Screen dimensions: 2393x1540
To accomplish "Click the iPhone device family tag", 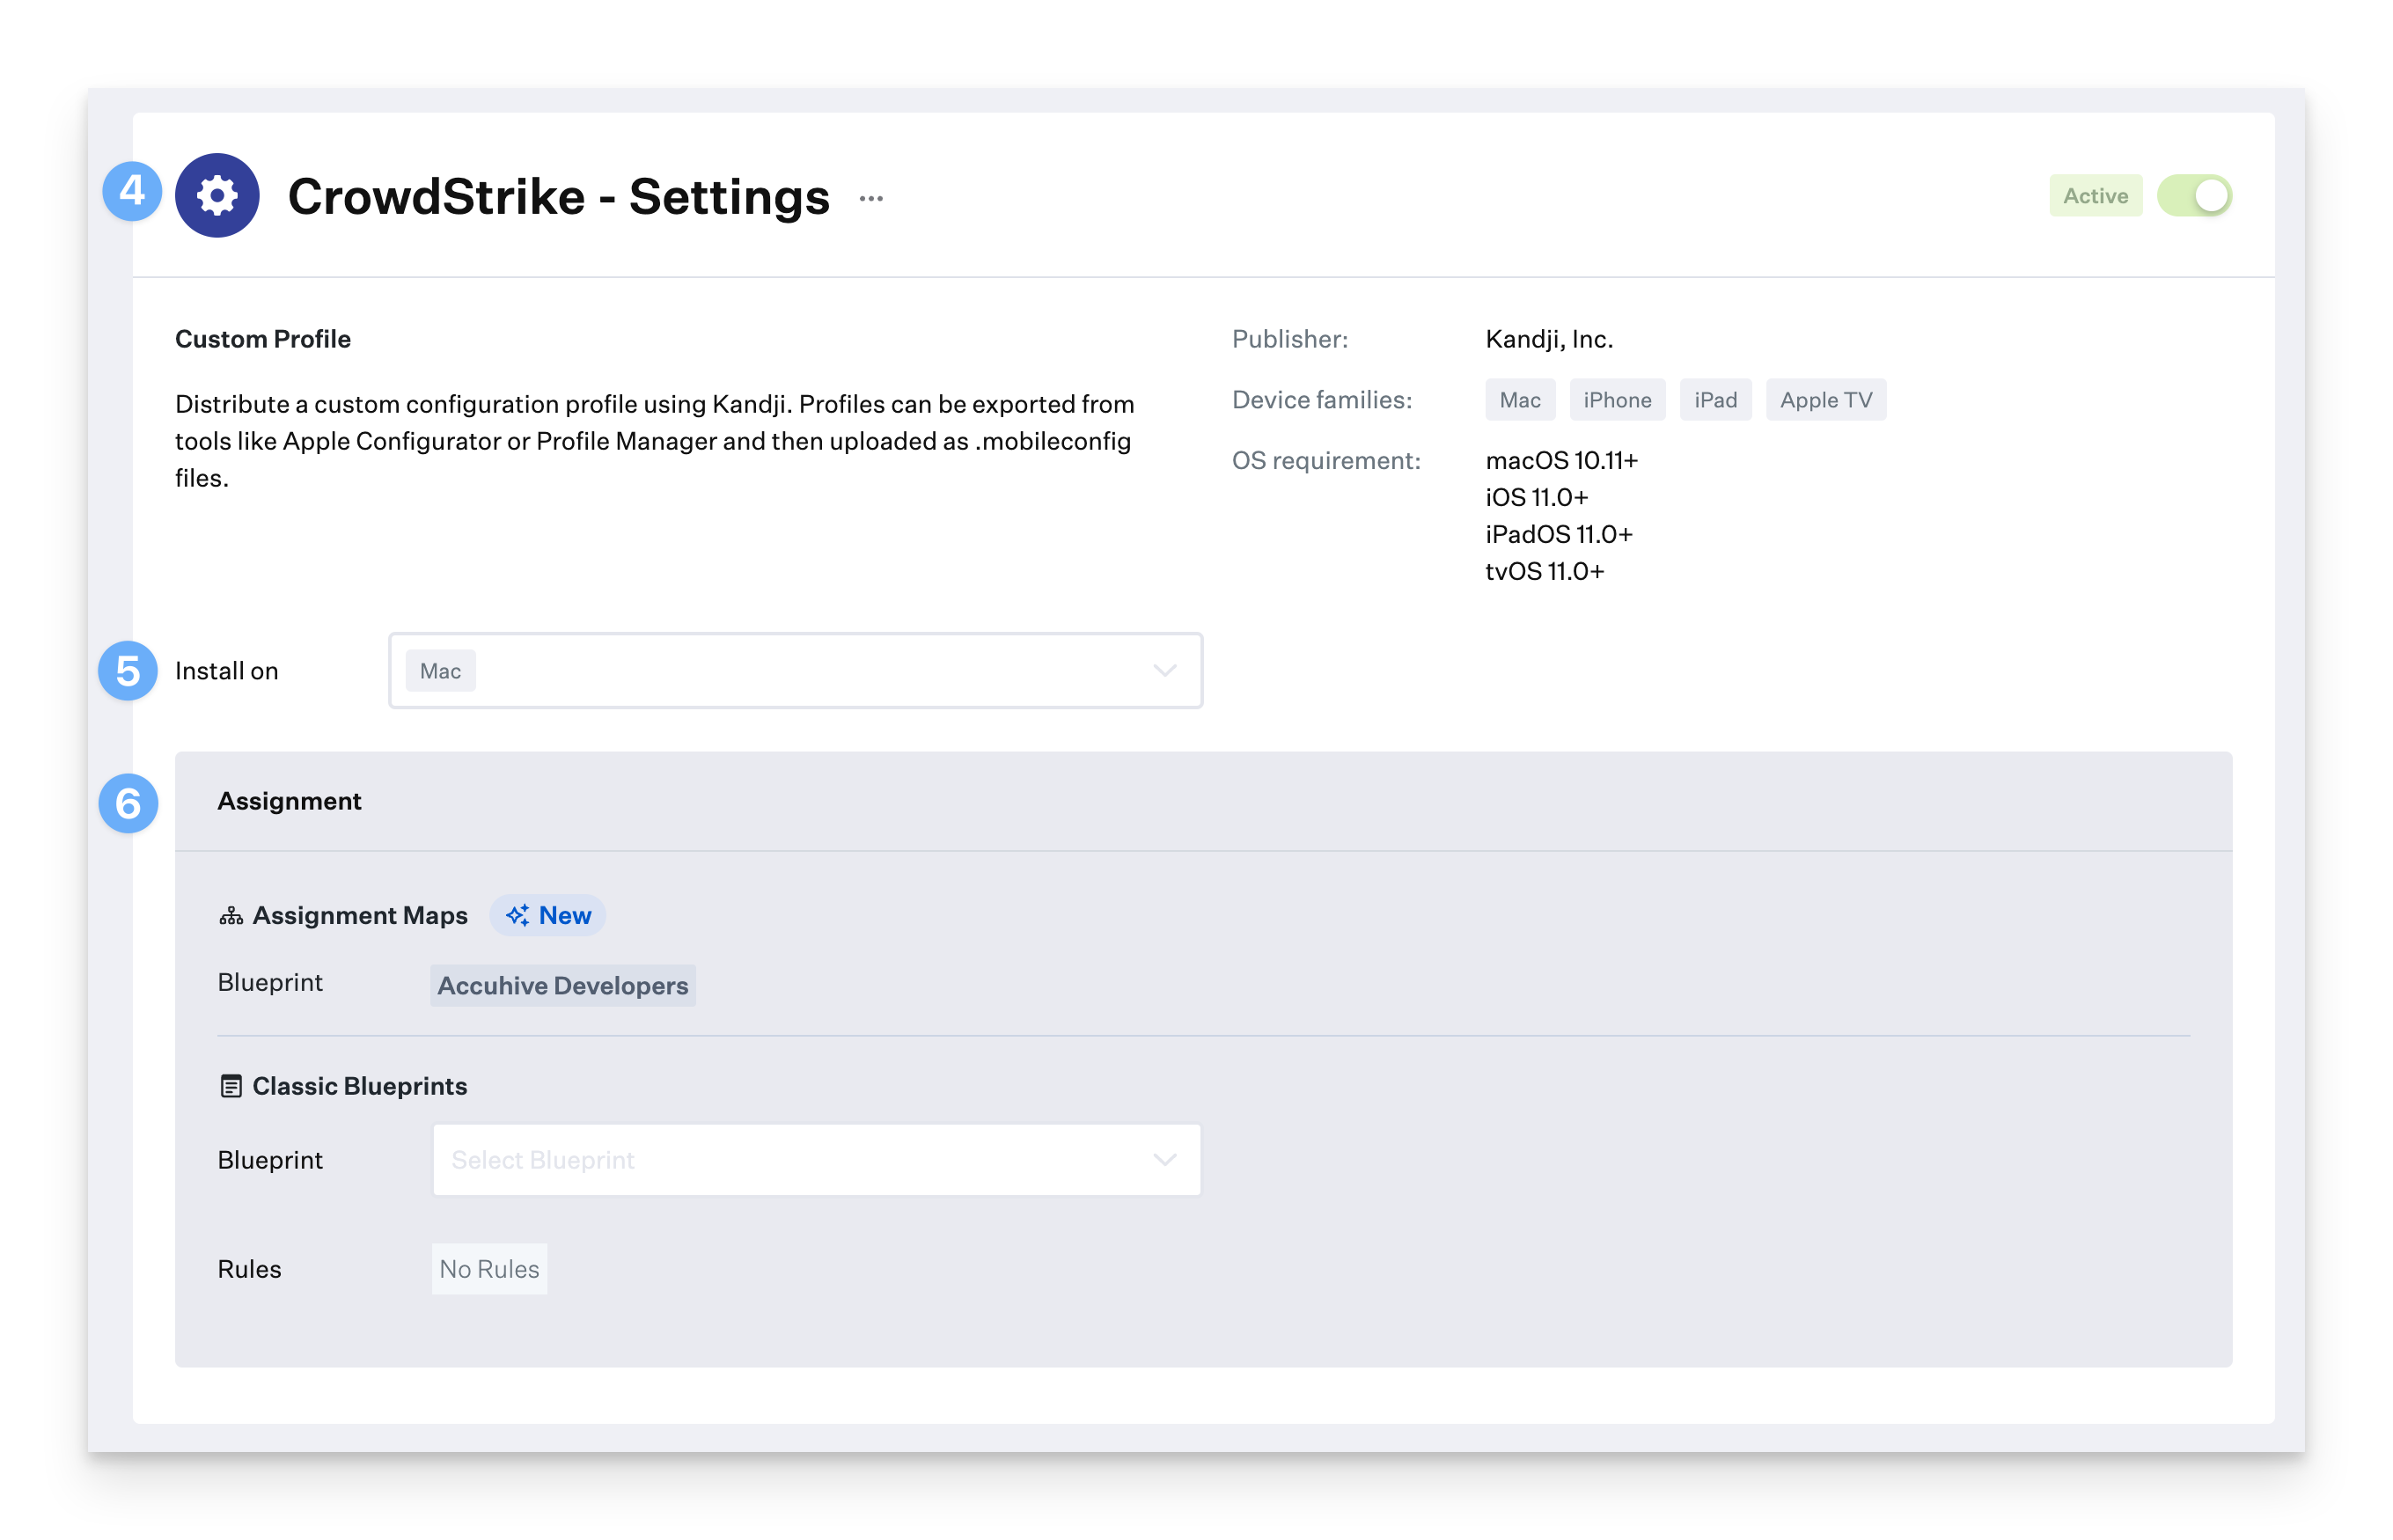I will pos(1617,400).
